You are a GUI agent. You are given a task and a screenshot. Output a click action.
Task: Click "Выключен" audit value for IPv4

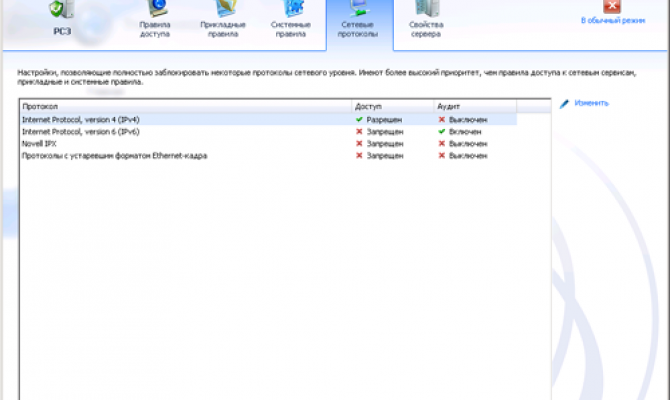pos(468,120)
